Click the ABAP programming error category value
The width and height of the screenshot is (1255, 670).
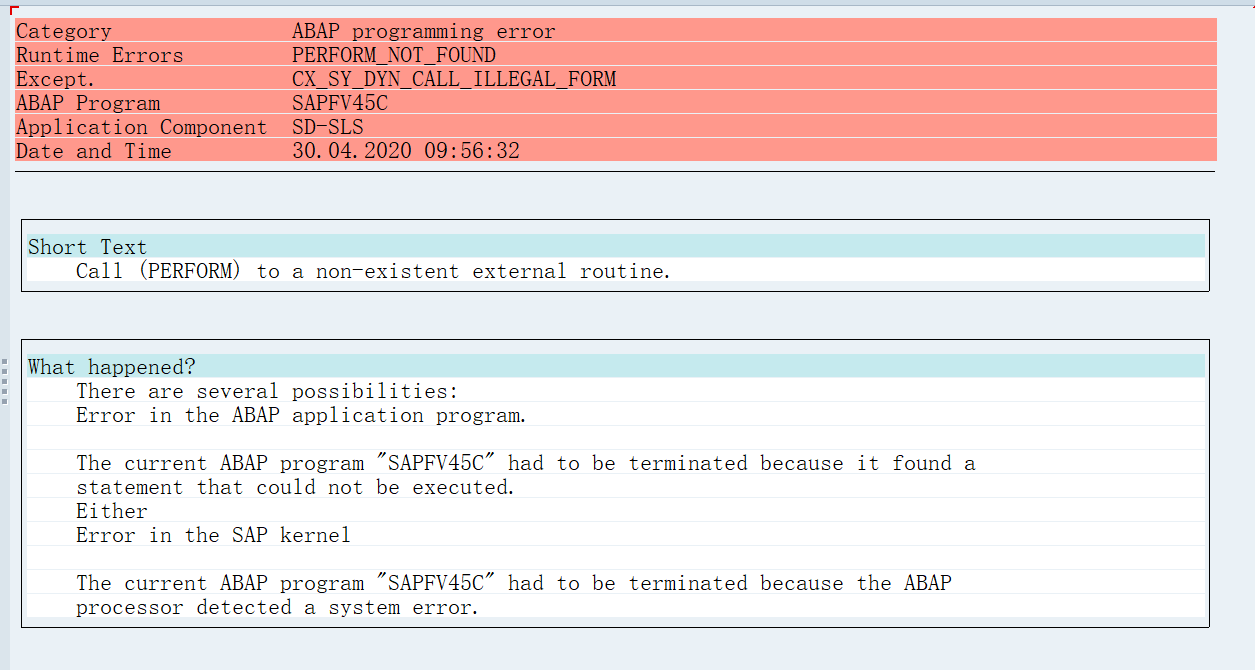coord(424,31)
